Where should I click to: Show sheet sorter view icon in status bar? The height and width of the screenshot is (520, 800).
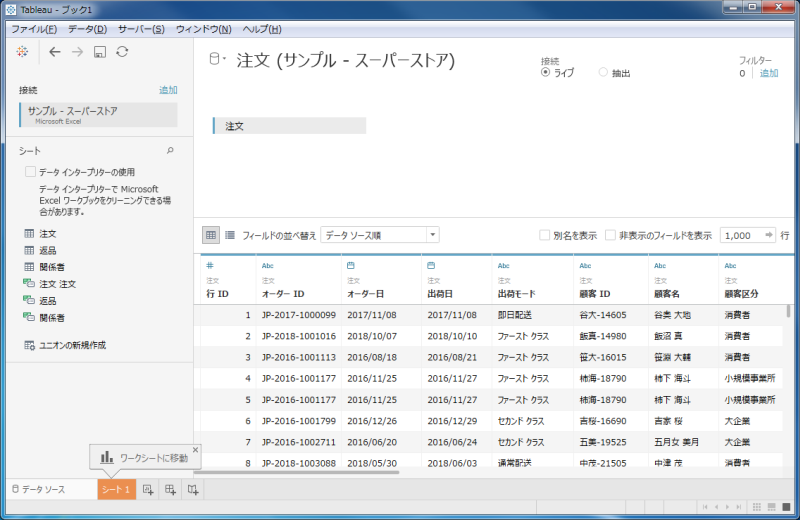757,507
